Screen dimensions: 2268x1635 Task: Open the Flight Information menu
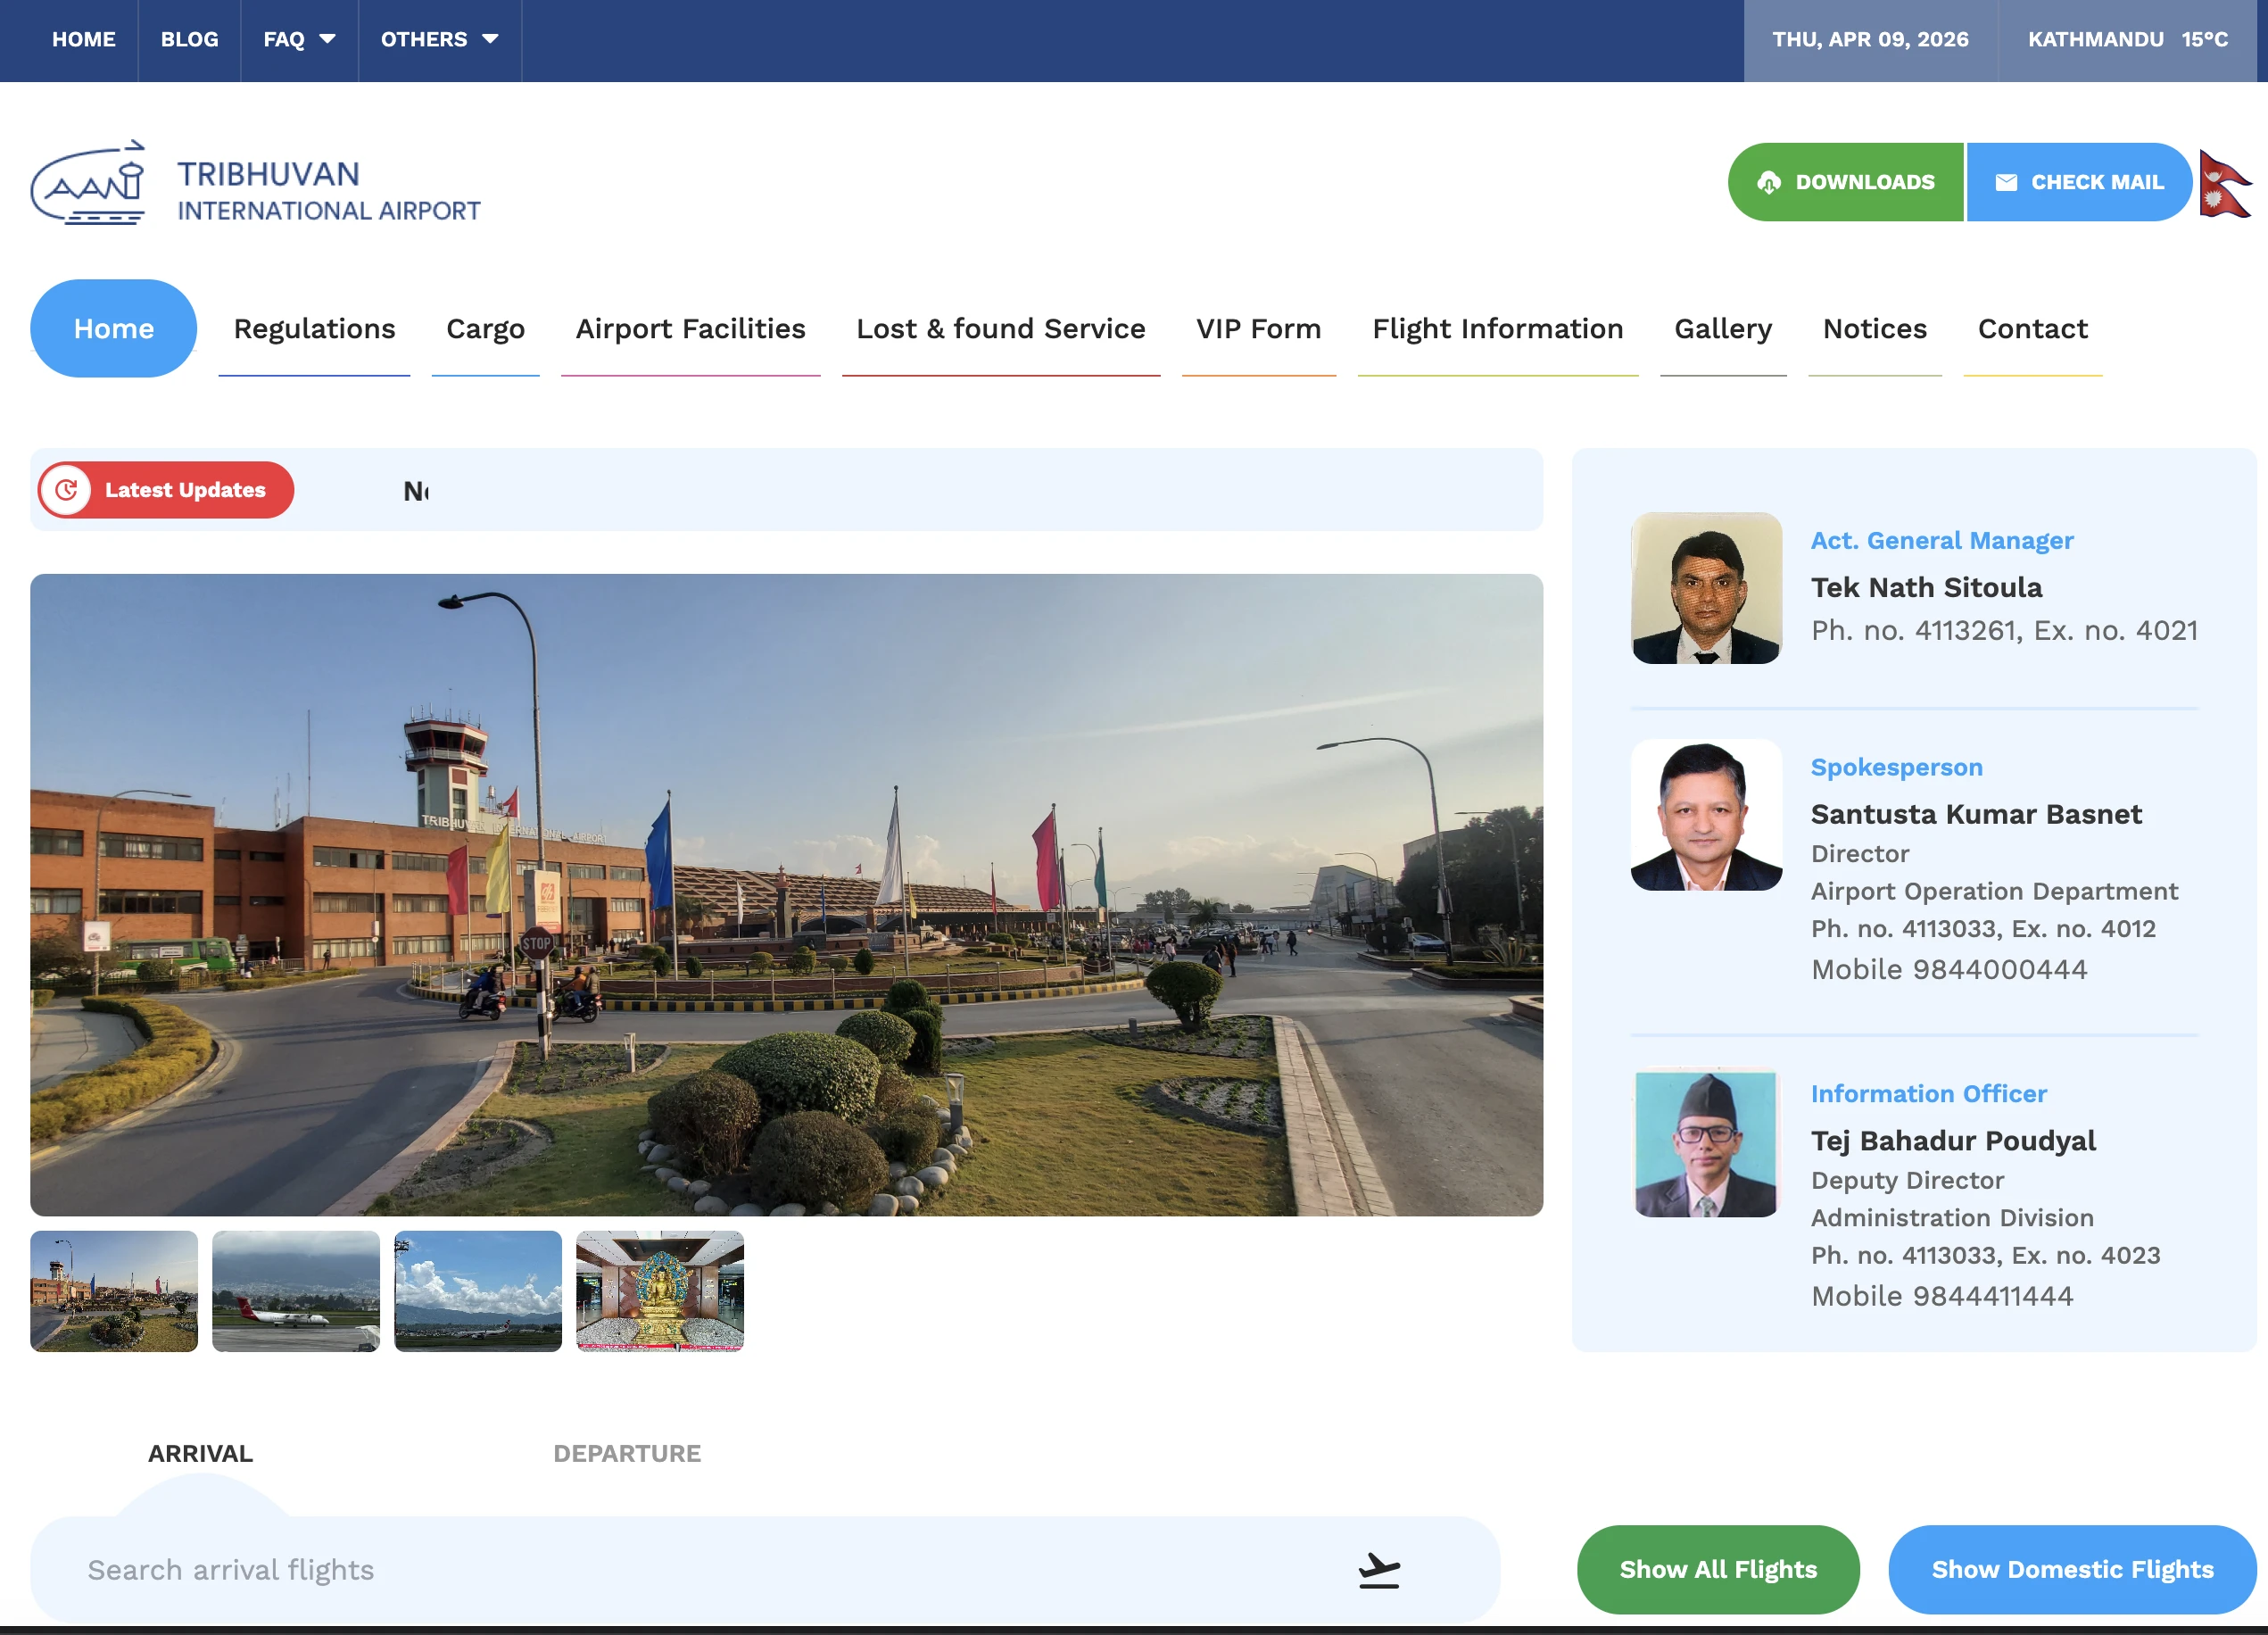pyautogui.click(x=1497, y=329)
